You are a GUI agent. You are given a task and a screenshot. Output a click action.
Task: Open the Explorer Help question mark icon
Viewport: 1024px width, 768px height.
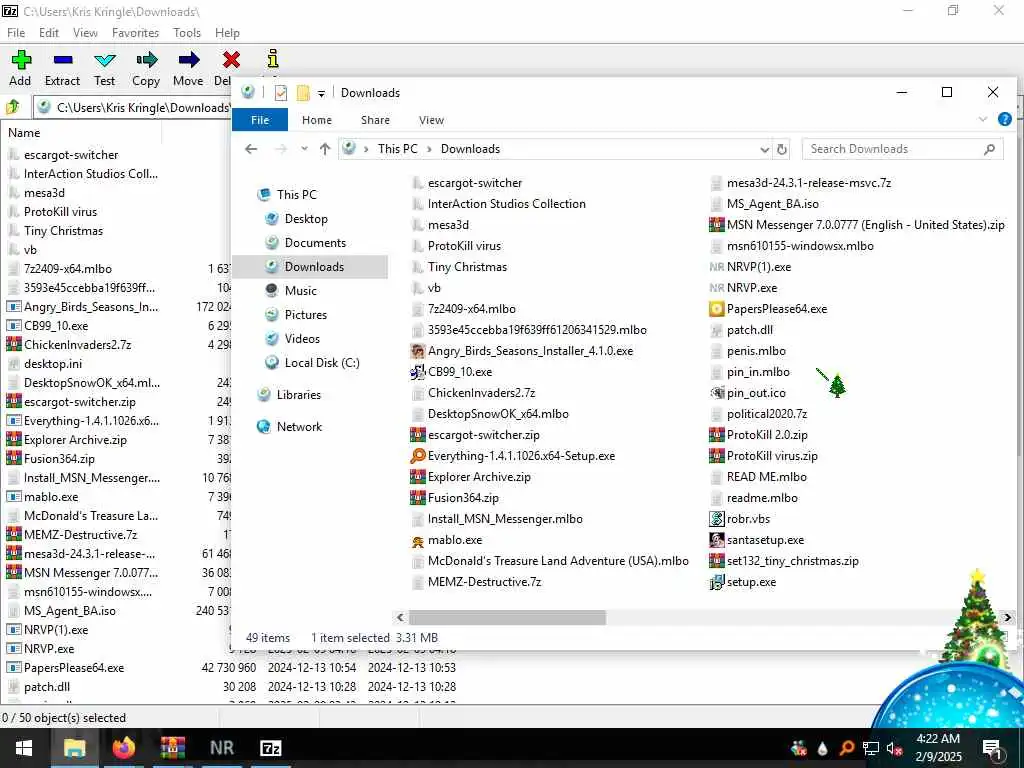point(1004,119)
